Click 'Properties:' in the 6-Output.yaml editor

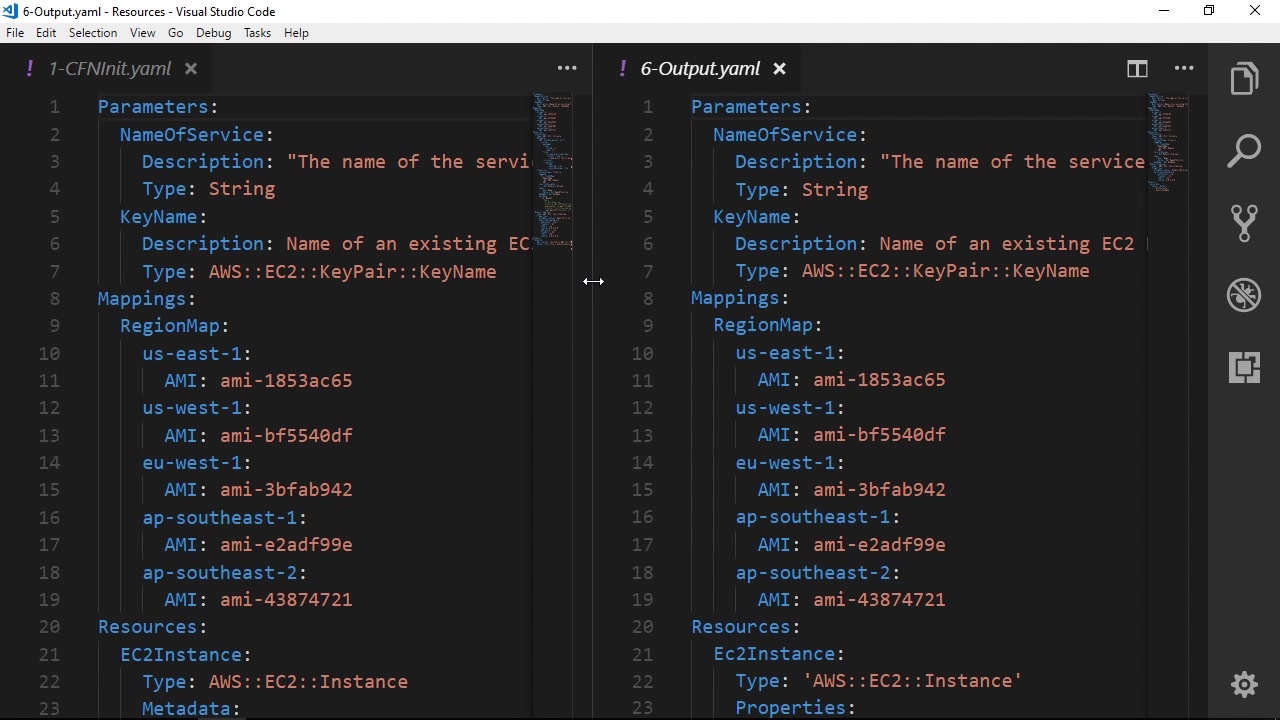coord(795,707)
